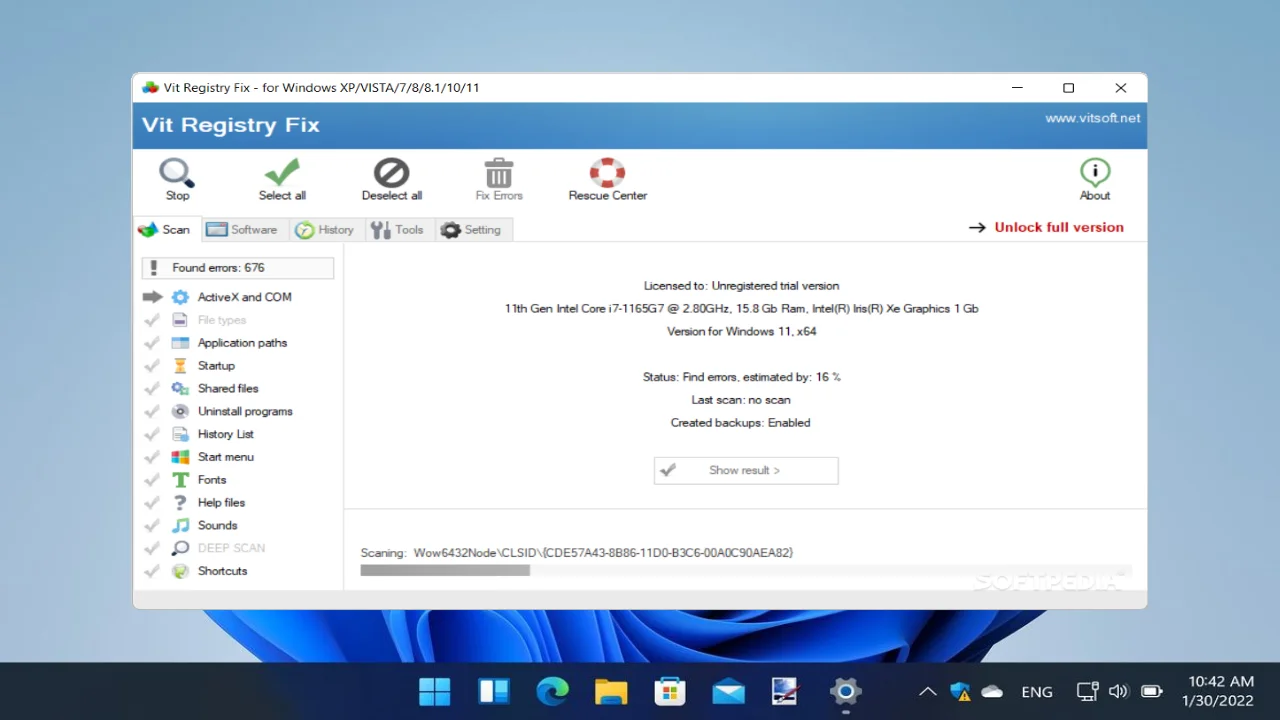Image resolution: width=1280 pixels, height=720 pixels.
Task: Select the Application paths icon
Action: 180,343
